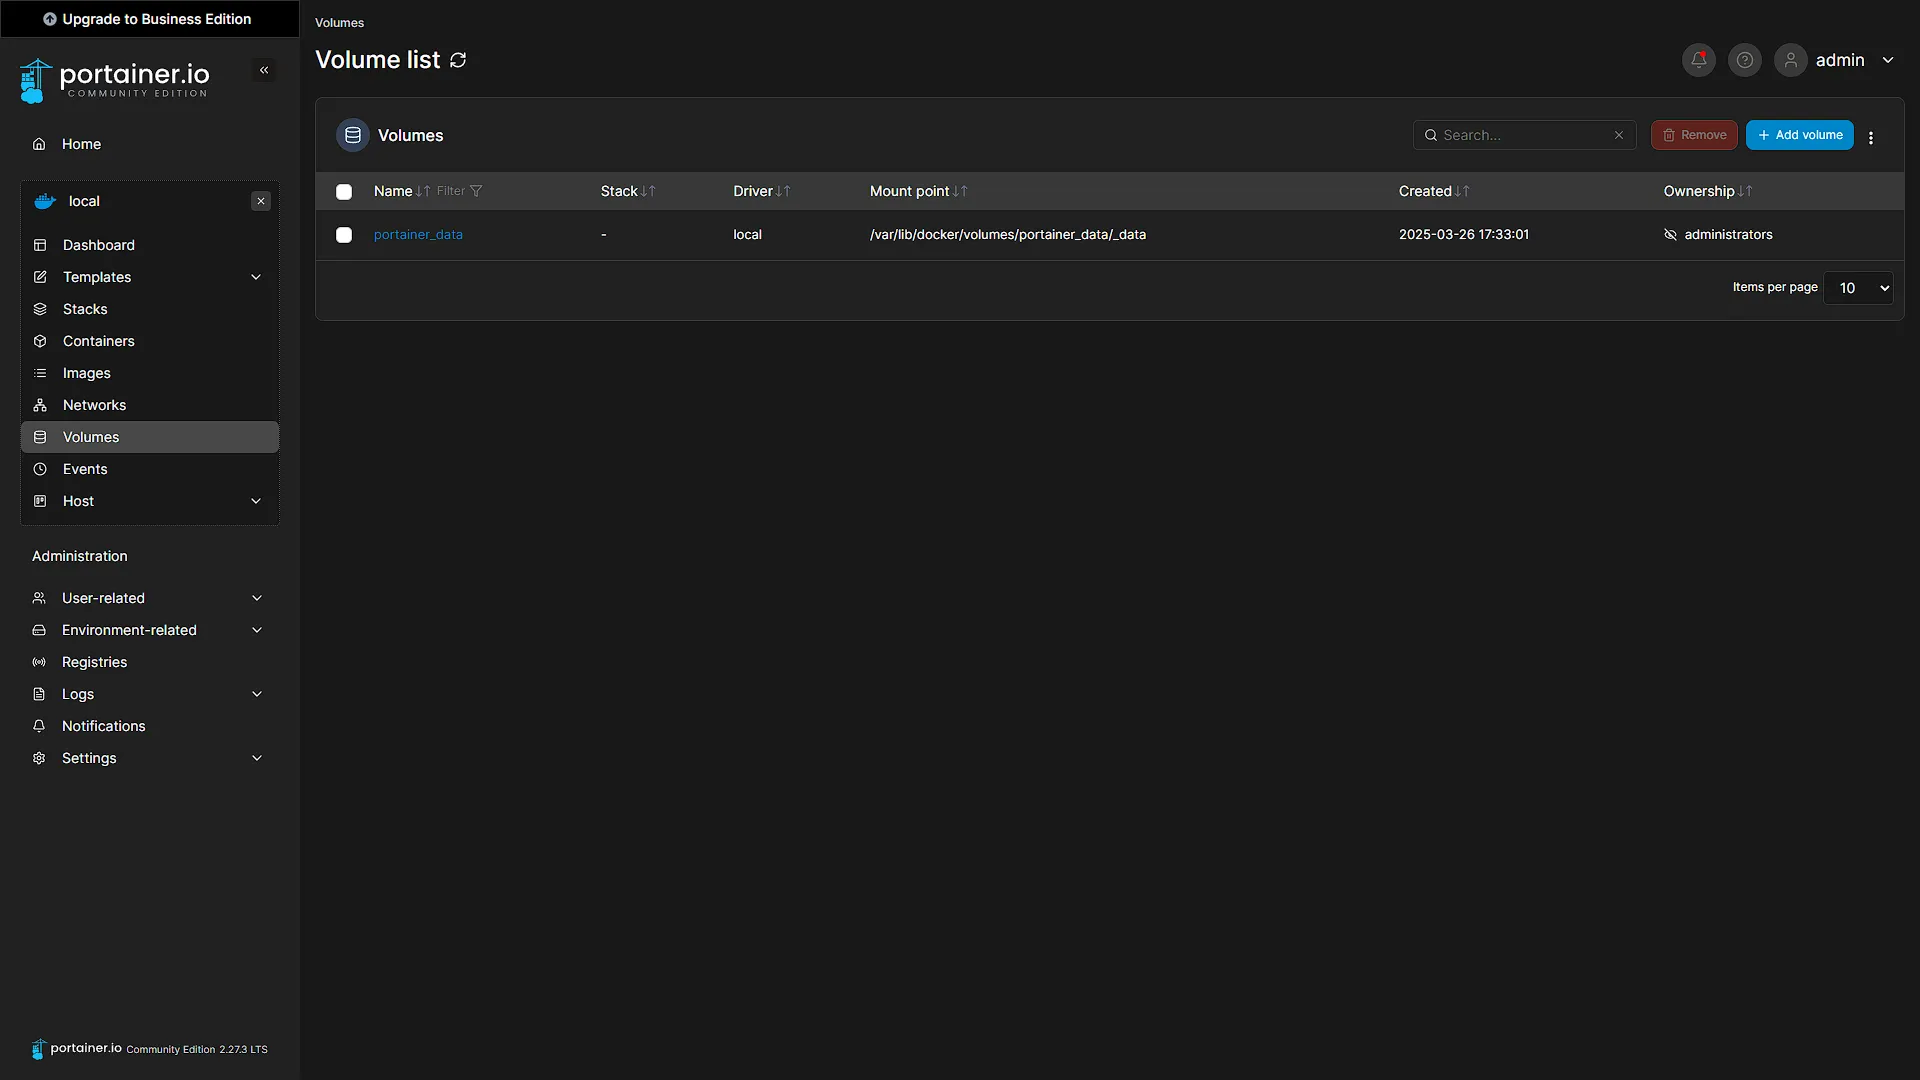1920x1080 pixels.
Task: Open Containers page
Action: (150, 341)
